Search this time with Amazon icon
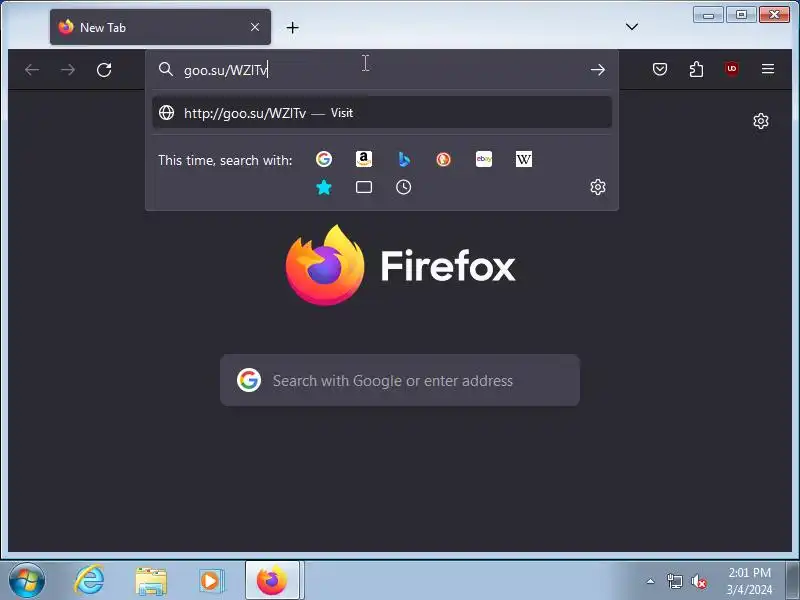 click(364, 159)
